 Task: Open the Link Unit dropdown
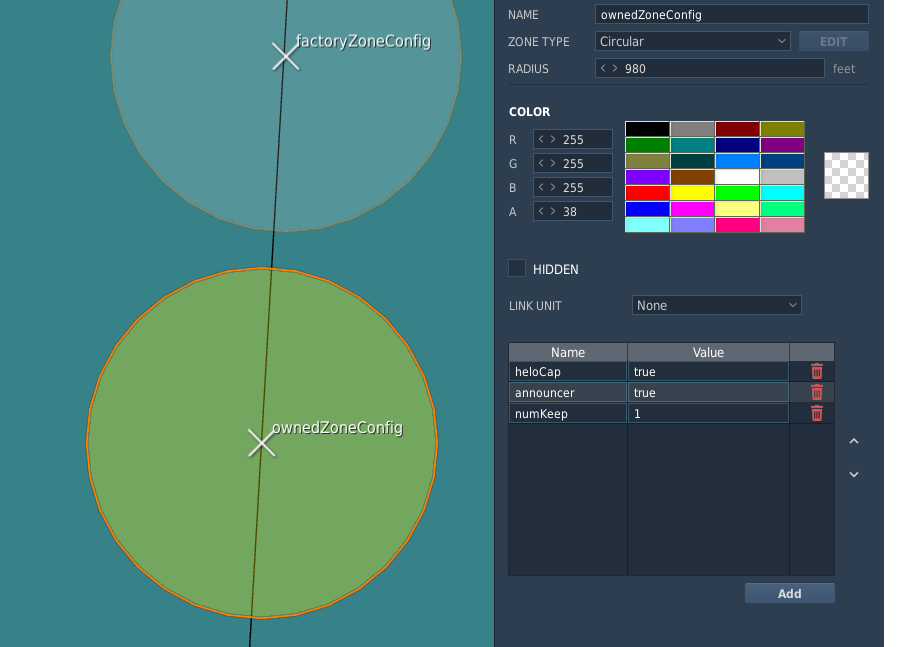tap(716, 305)
